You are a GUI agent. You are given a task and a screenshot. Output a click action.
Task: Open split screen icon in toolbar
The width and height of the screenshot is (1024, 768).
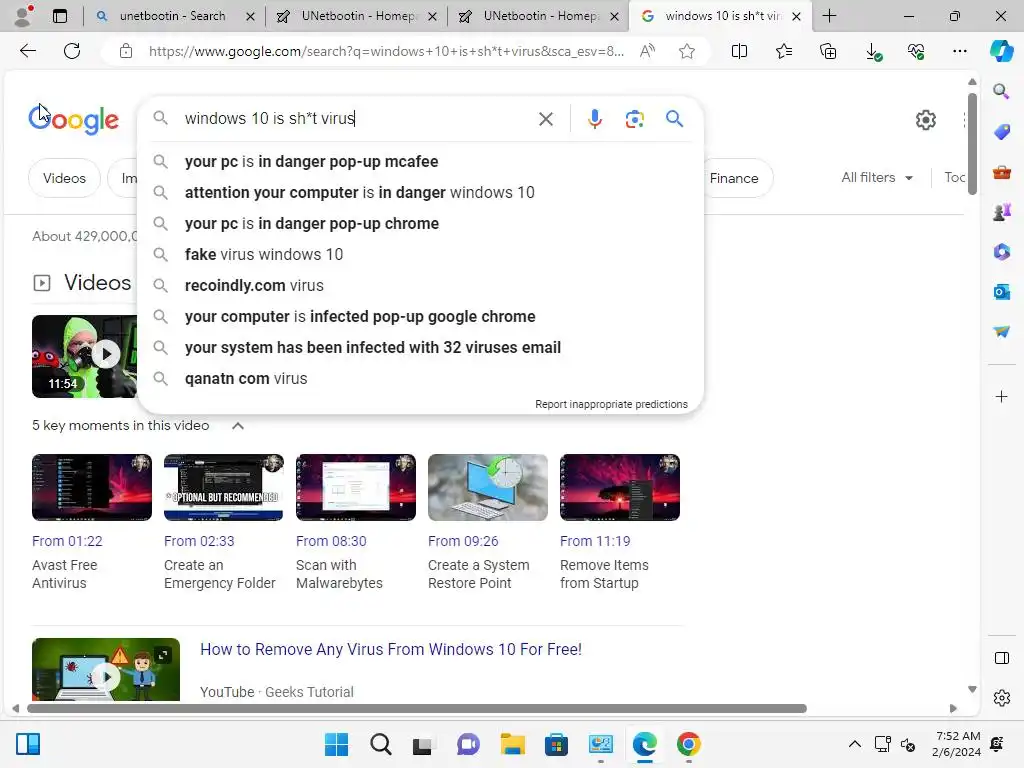click(739, 51)
